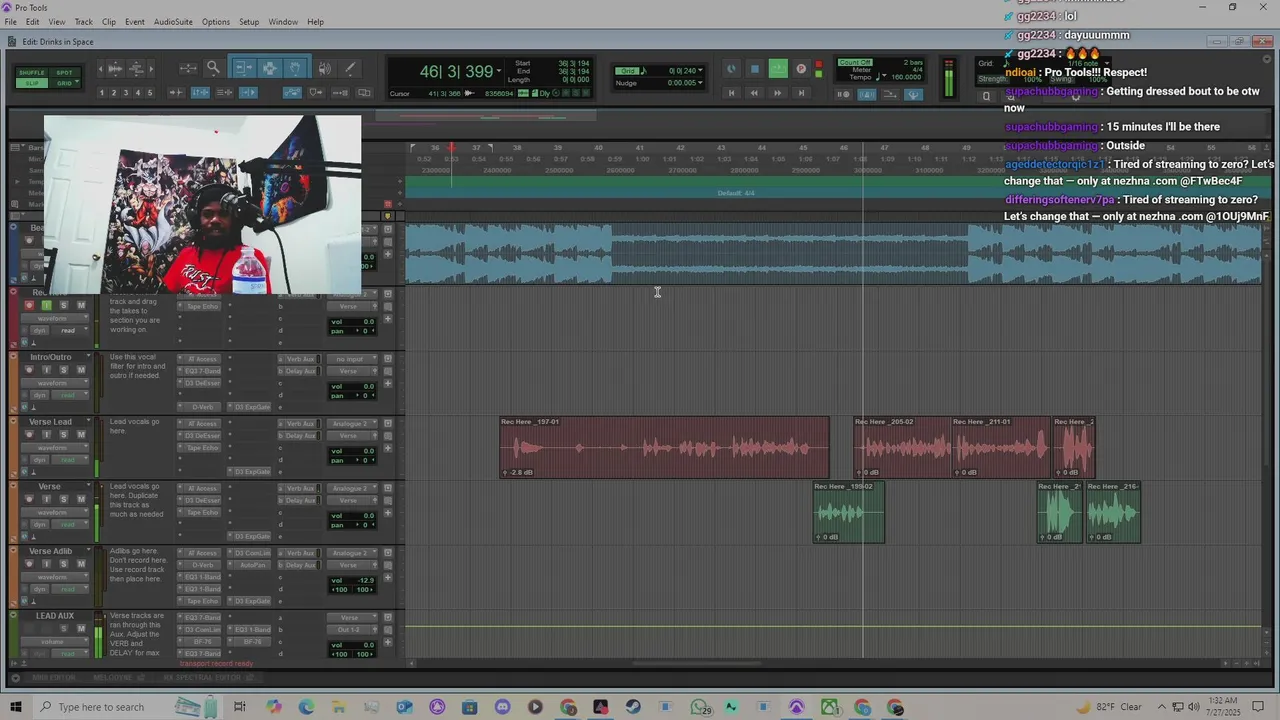Click bar 40 on timeline ruler
This screenshot has width=1280, height=720.
tap(599, 148)
